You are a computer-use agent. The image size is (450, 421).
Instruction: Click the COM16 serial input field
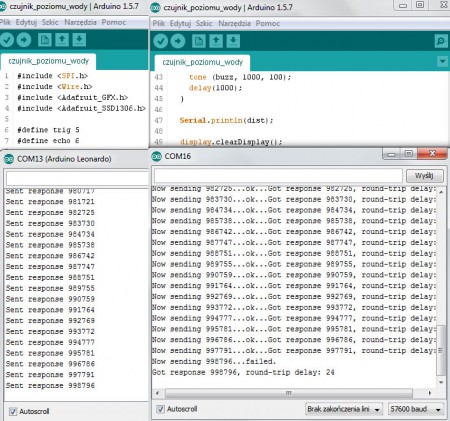[278, 175]
